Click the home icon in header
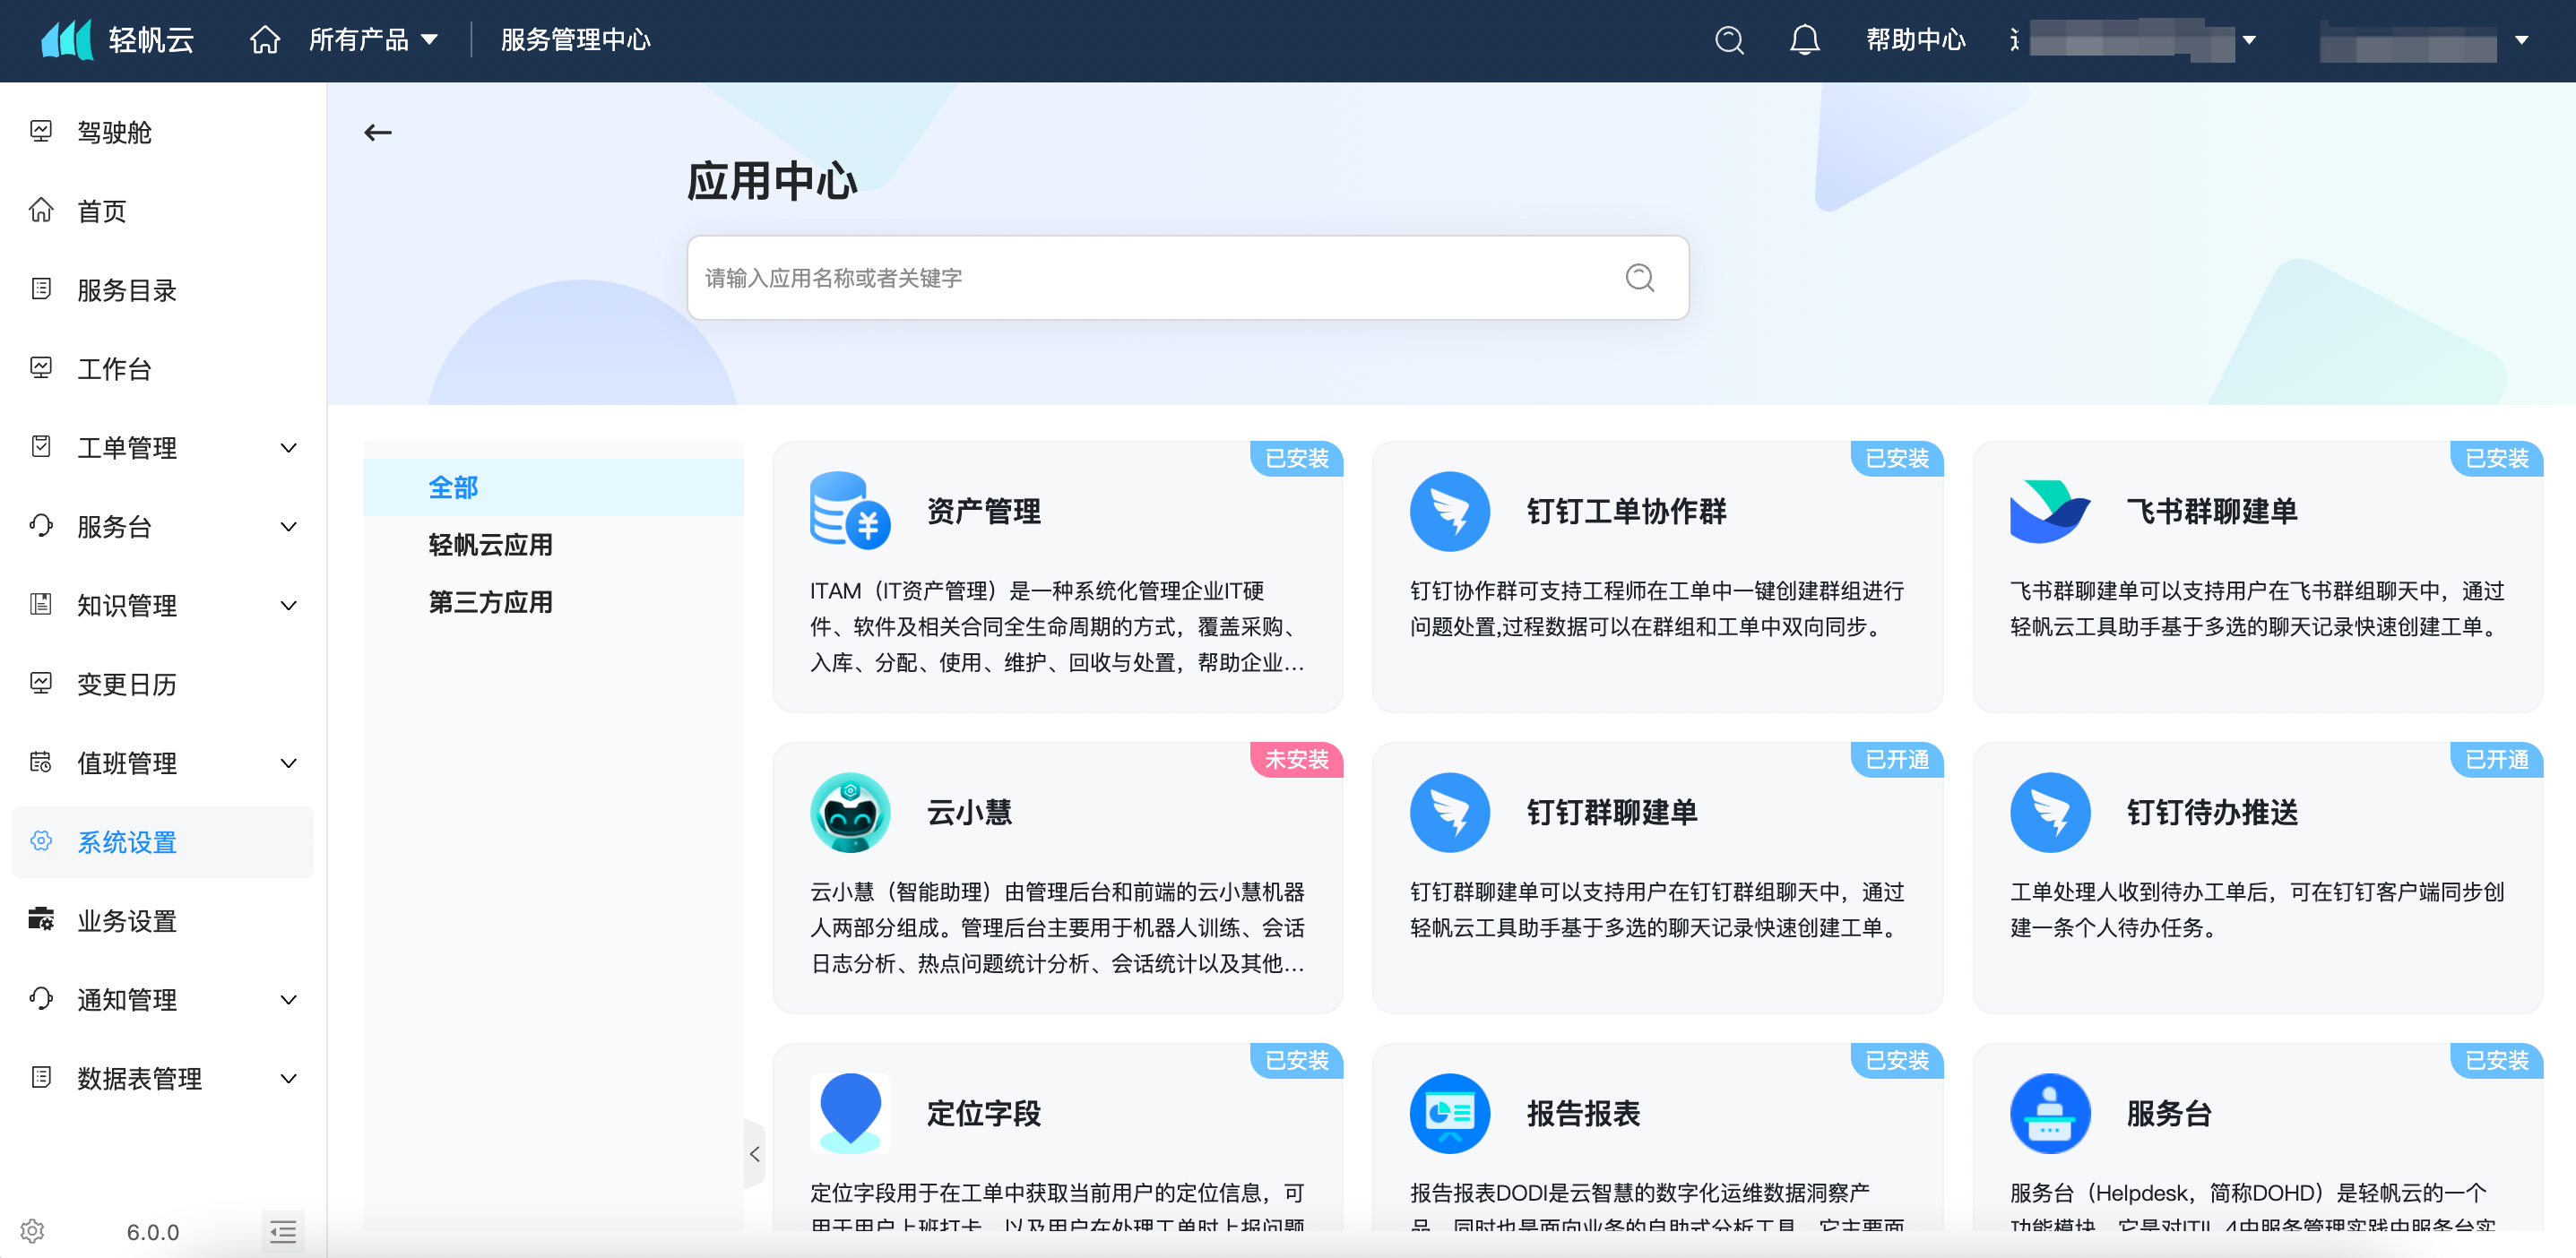This screenshot has height=1258, width=2576. coord(265,40)
